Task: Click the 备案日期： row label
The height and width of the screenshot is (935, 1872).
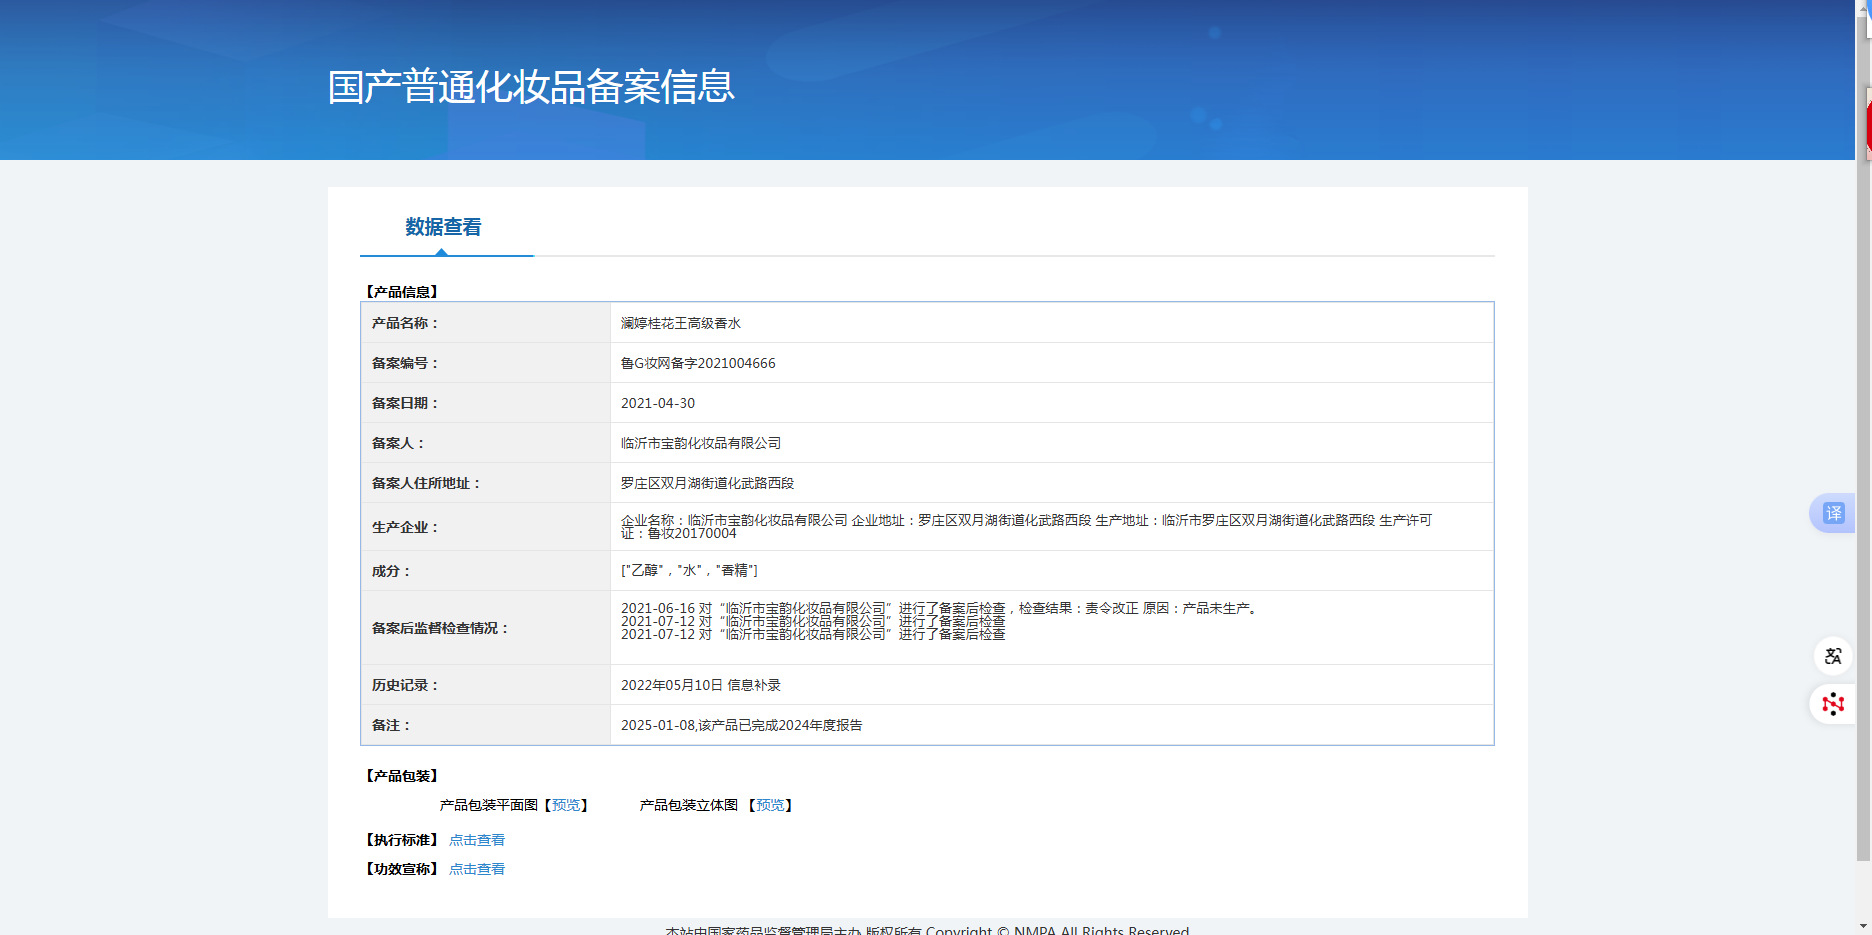Action: pos(405,403)
